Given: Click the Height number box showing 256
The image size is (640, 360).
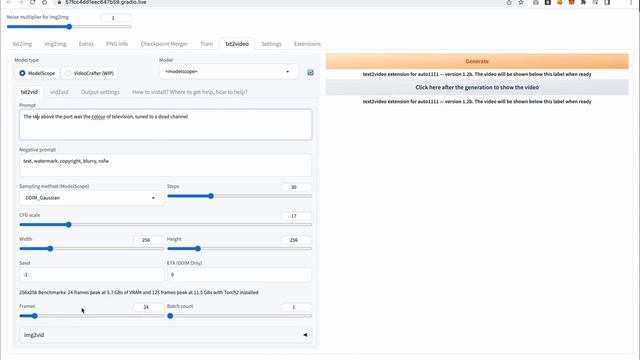Looking at the screenshot, I should (297, 240).
